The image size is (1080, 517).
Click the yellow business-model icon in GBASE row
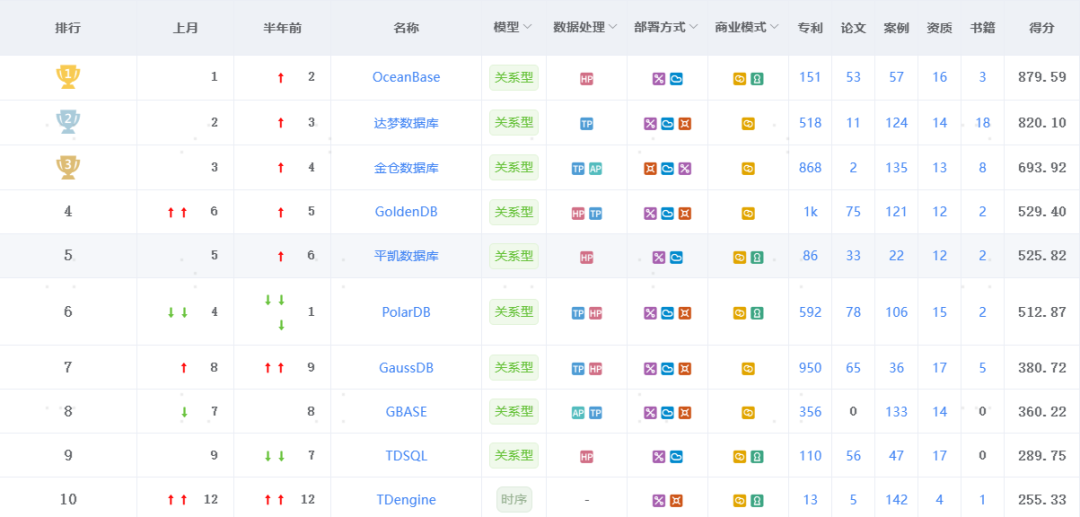click(749, 413)
